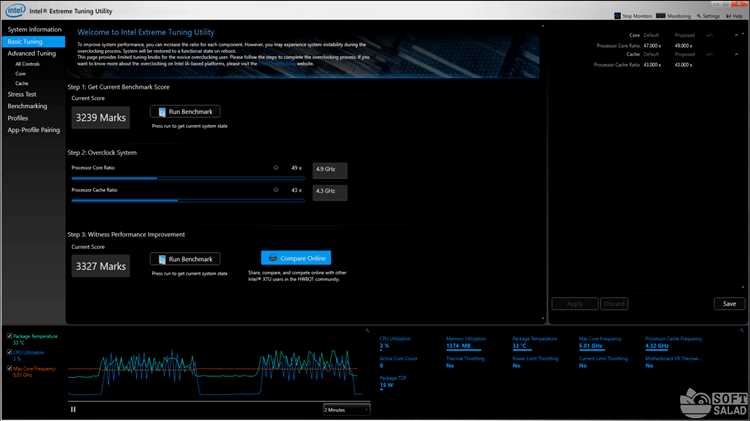Click the main panel scroll-down arrow
Viewport: 750px width, 421px height.
[542, 318]
